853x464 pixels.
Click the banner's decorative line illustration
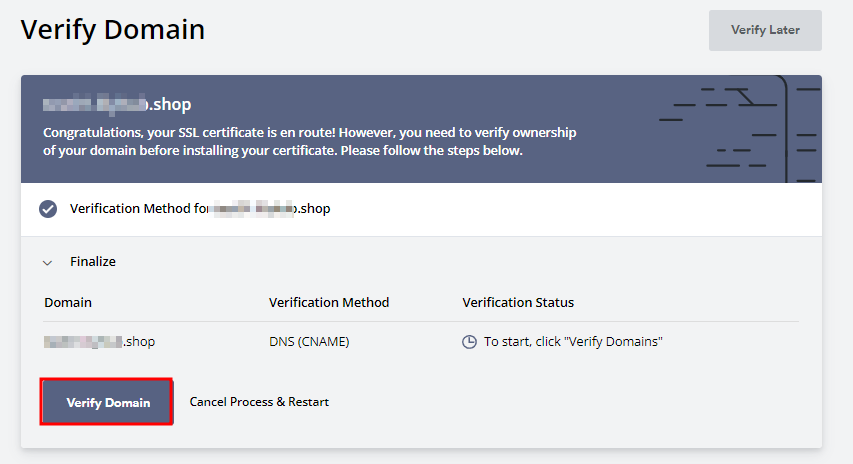coord(740,128)
